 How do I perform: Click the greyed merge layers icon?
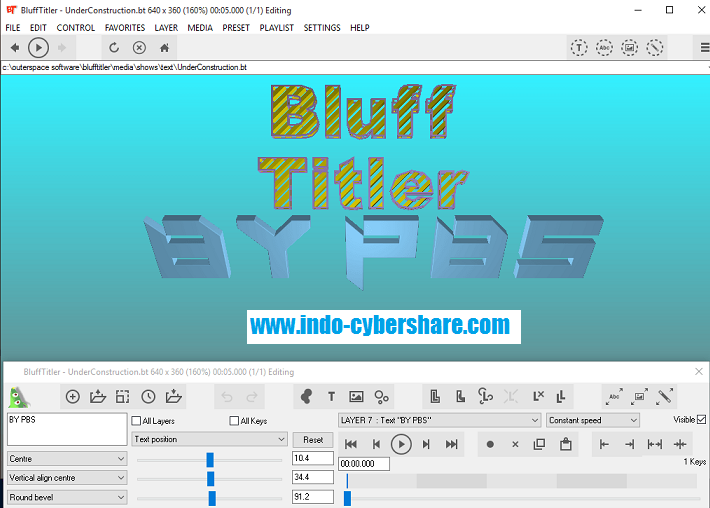click(x=511, y=396)
